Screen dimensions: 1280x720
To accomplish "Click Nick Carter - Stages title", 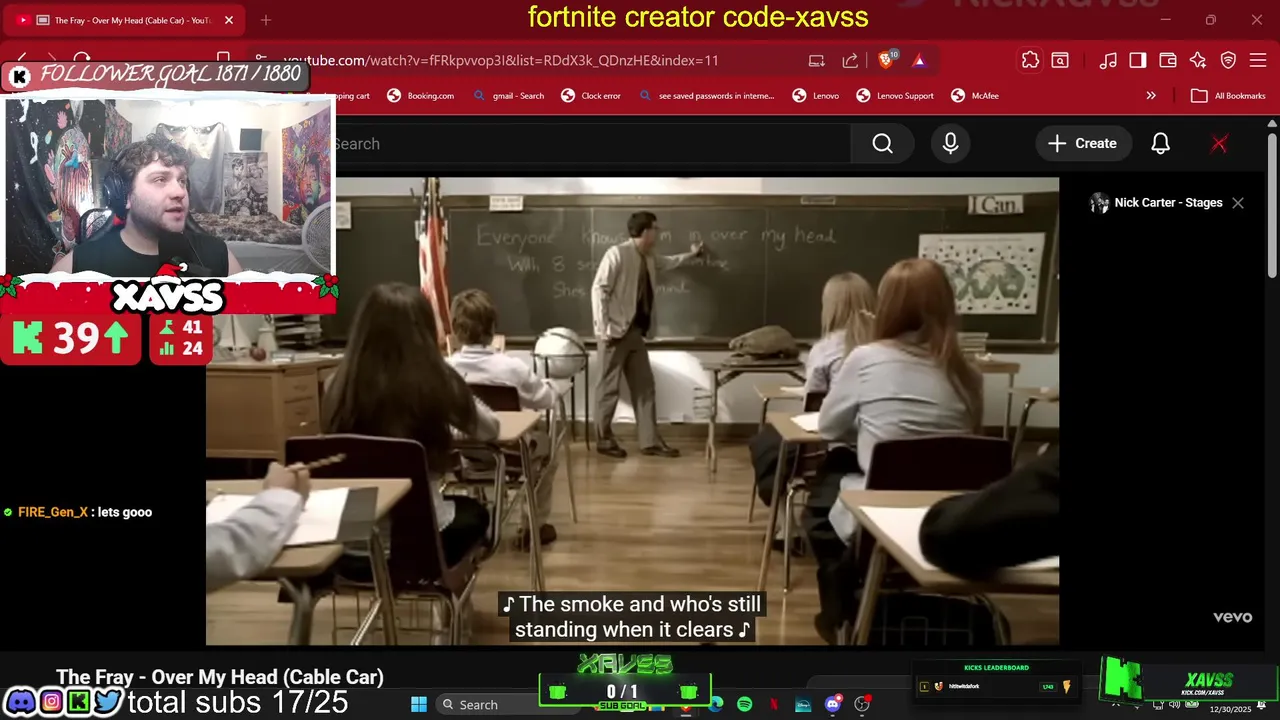I will 1168,203.
